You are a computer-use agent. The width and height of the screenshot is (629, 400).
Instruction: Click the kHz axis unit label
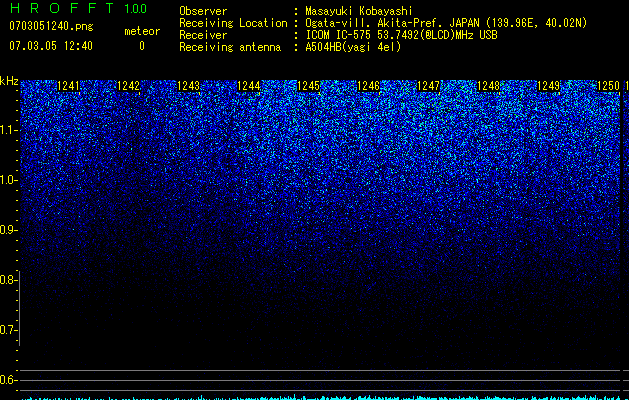pos(9,81)
